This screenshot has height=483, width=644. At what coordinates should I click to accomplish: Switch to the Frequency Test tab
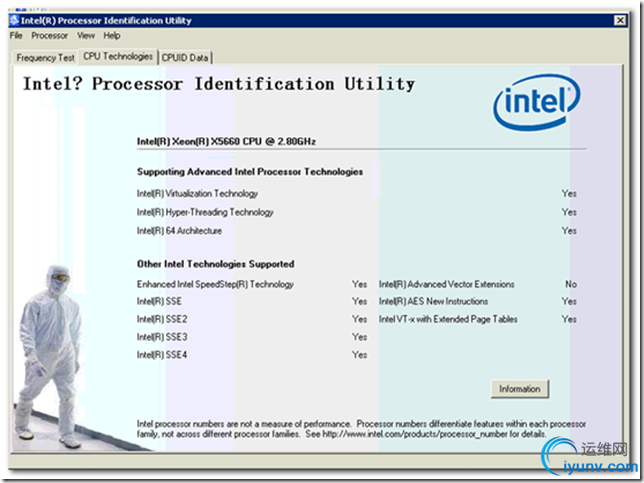point(45,58)
